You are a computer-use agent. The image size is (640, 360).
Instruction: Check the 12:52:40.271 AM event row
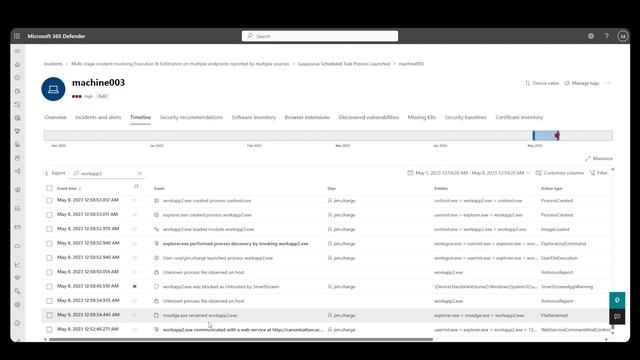coord(49,329)
